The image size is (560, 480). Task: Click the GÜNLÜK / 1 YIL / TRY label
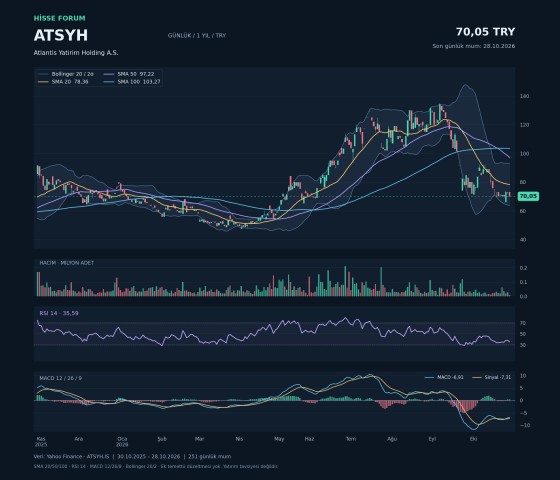pyautogui.click(x=197, y=35)
